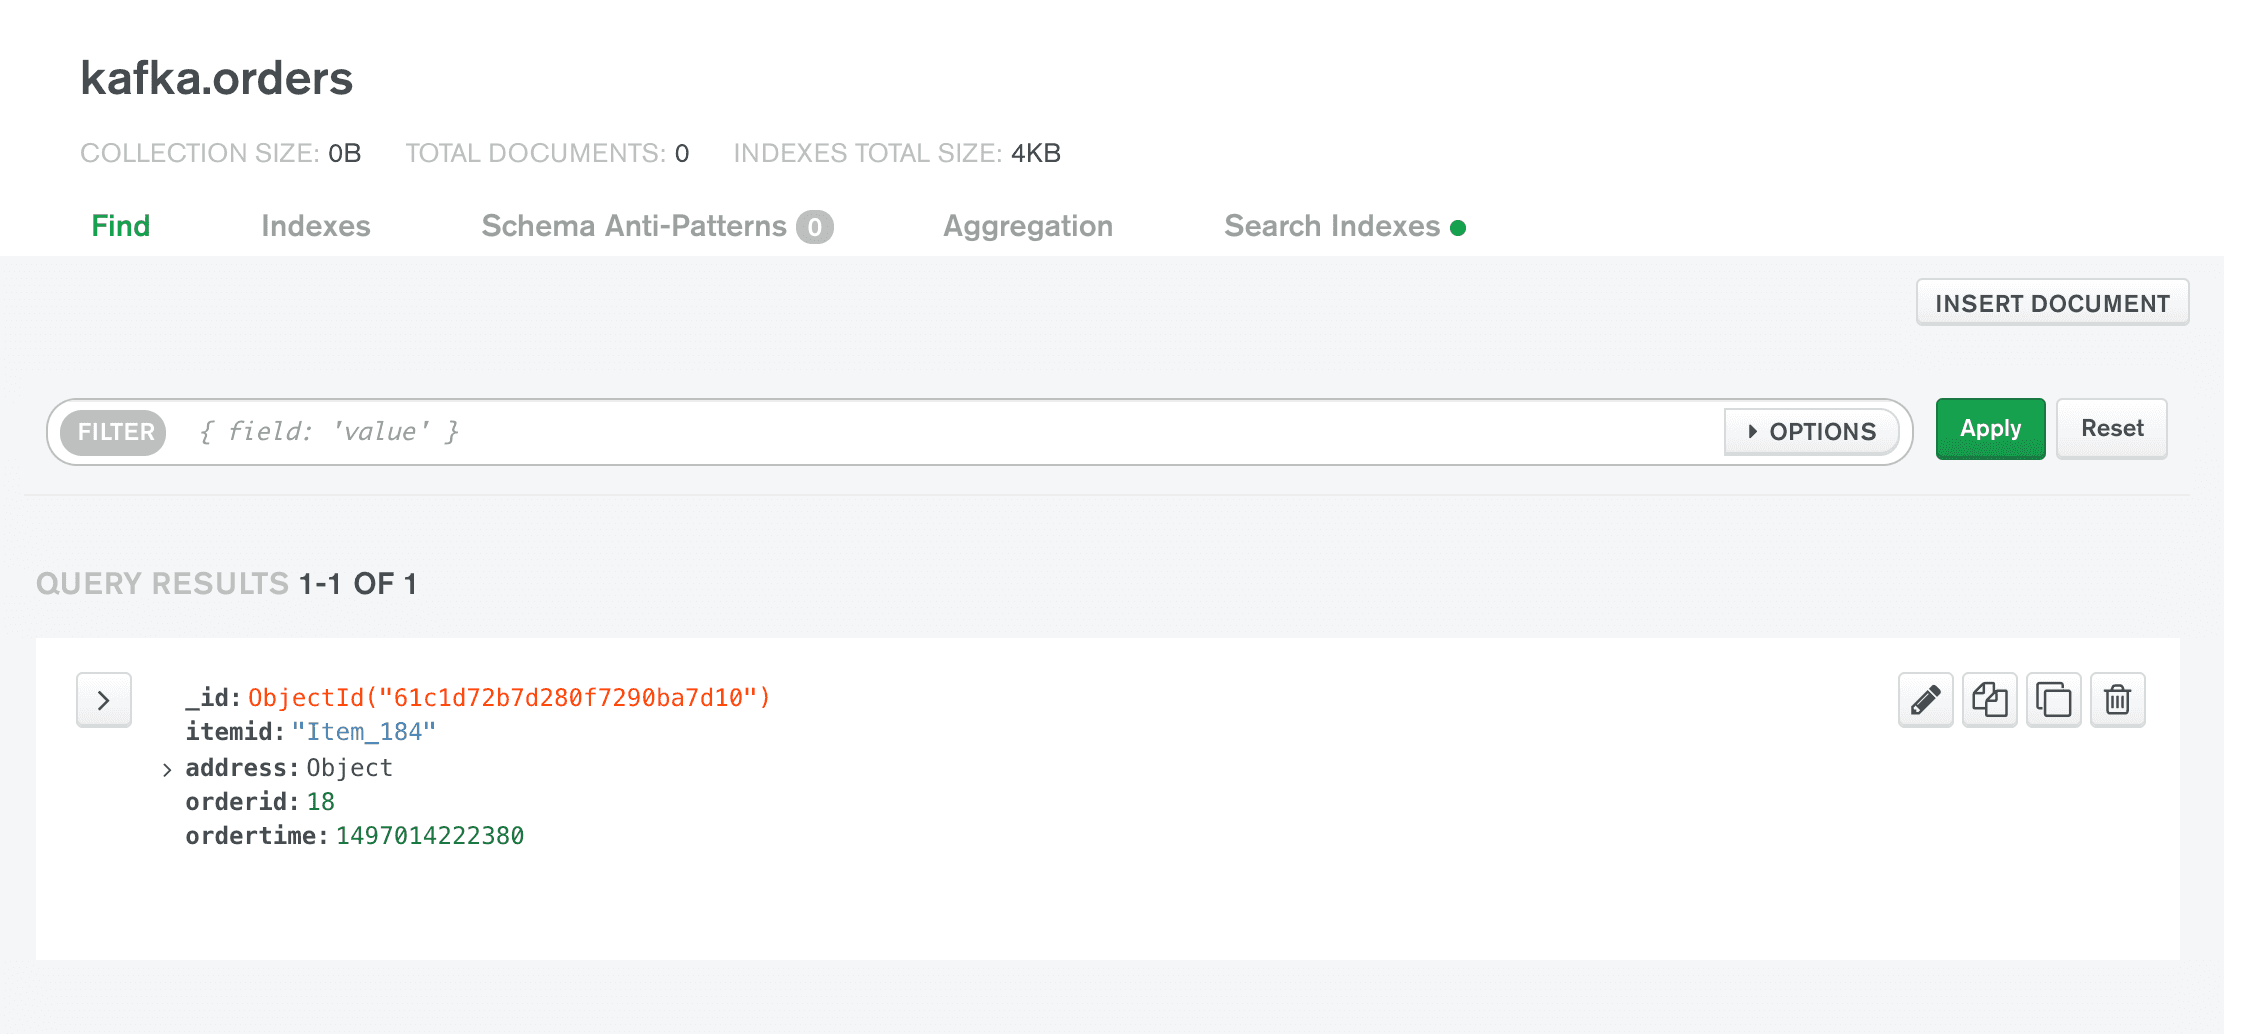Delete the document via trash icon
The image size is (2244, 1034).
tap(2117, 700)
